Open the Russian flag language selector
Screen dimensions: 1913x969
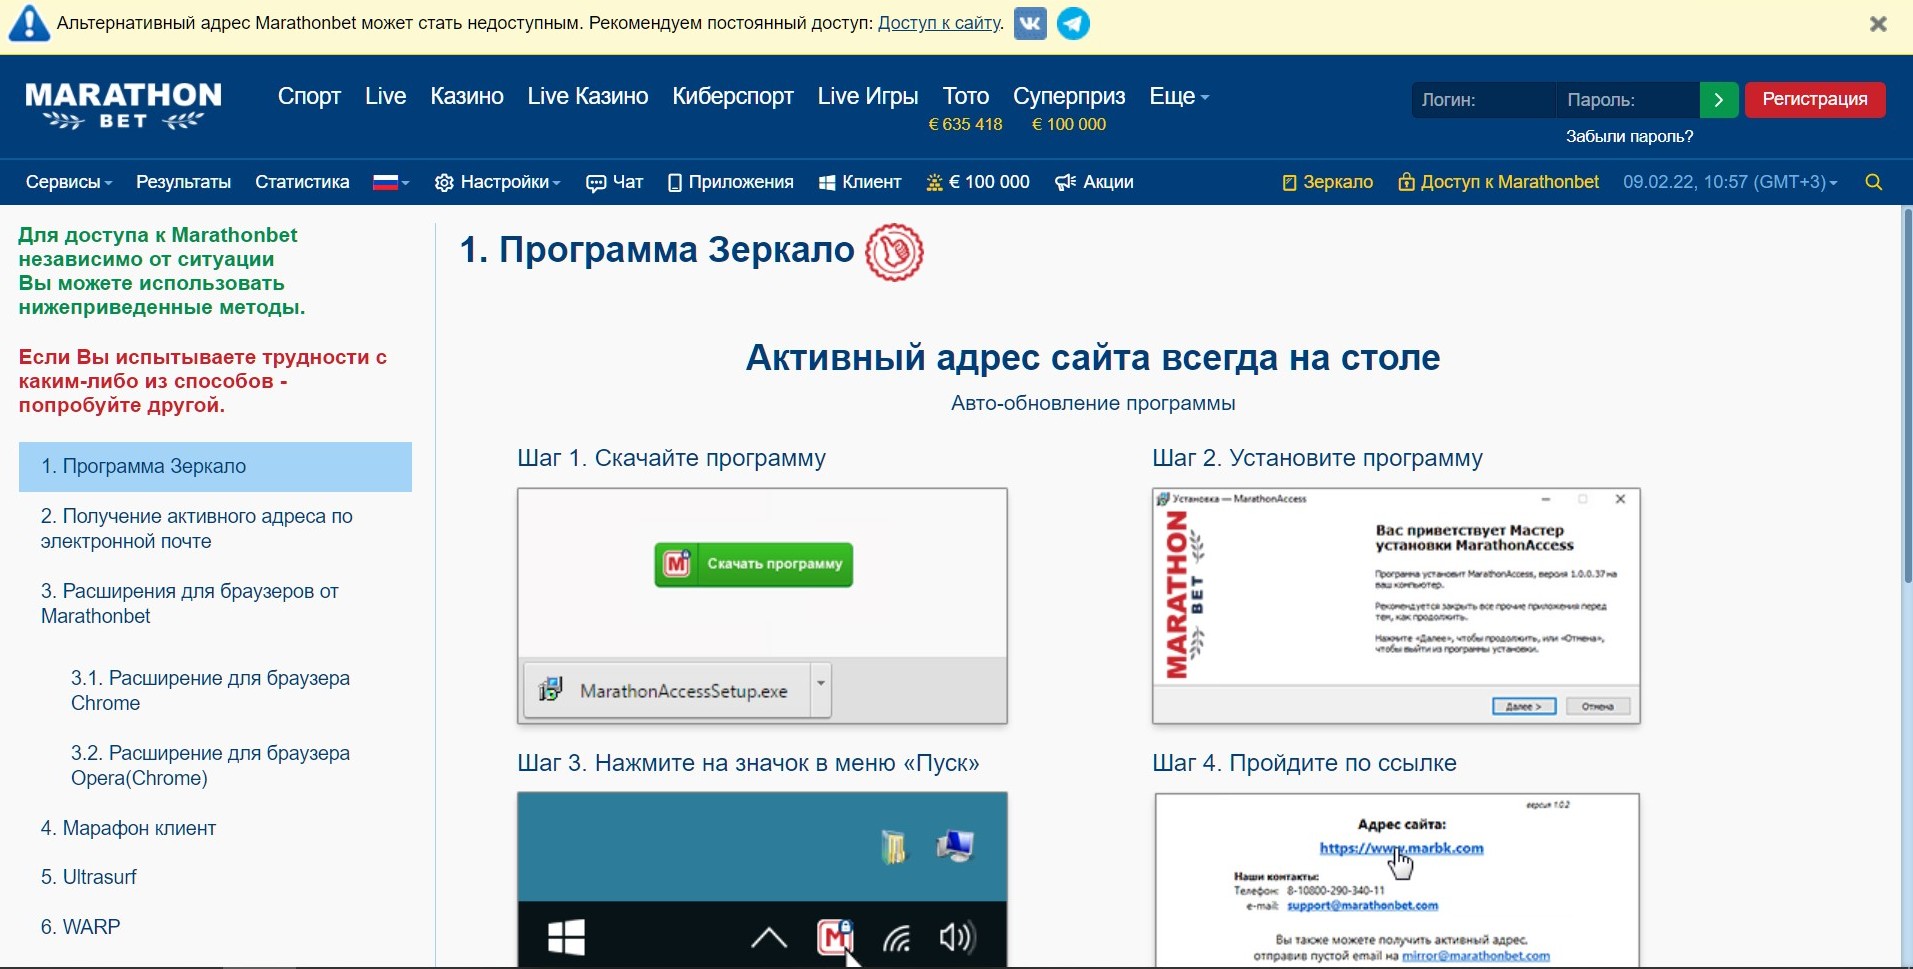tap(391, 182)
